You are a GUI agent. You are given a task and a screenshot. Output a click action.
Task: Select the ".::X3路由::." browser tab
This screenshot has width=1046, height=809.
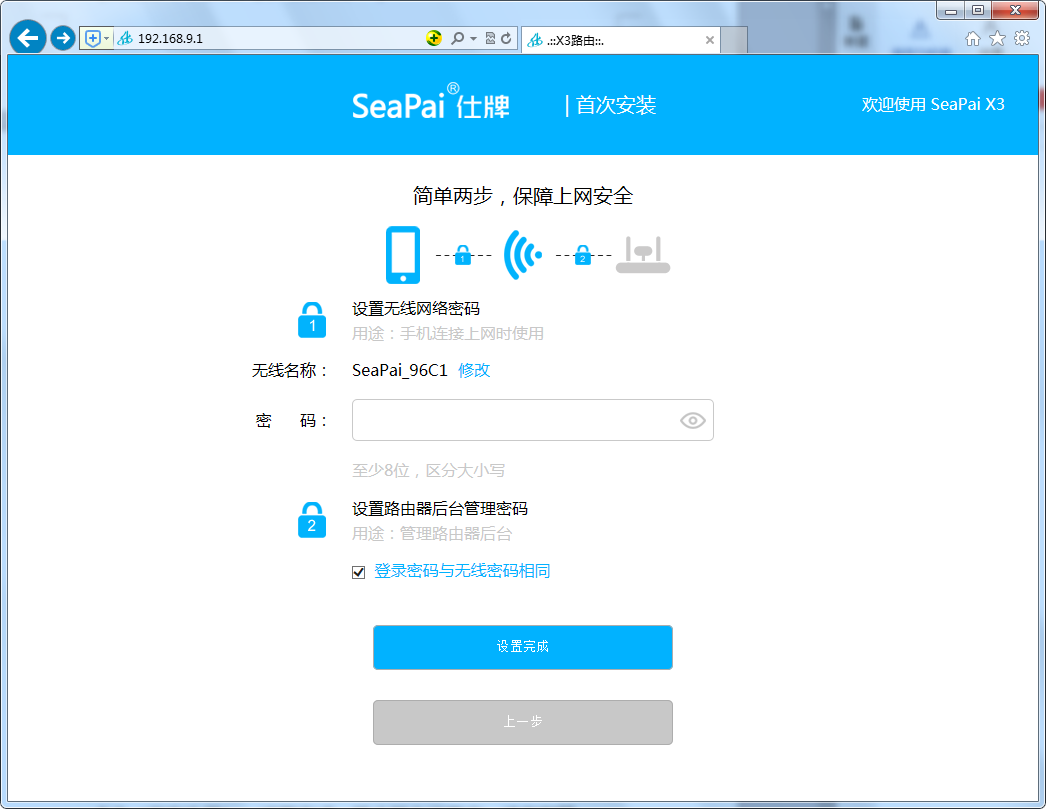pos(620,40)
